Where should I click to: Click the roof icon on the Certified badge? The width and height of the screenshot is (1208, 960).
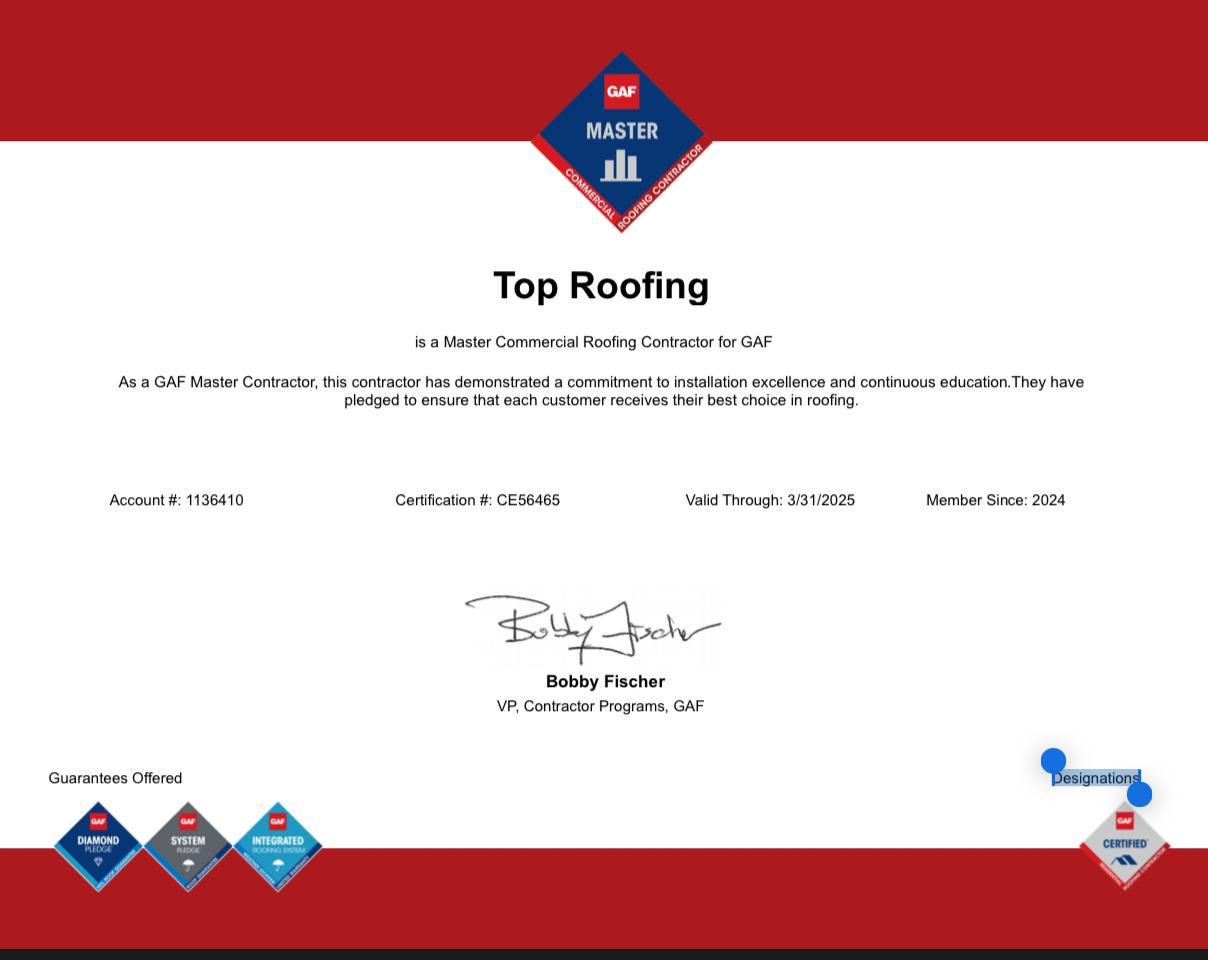[x=1124, y=858]
